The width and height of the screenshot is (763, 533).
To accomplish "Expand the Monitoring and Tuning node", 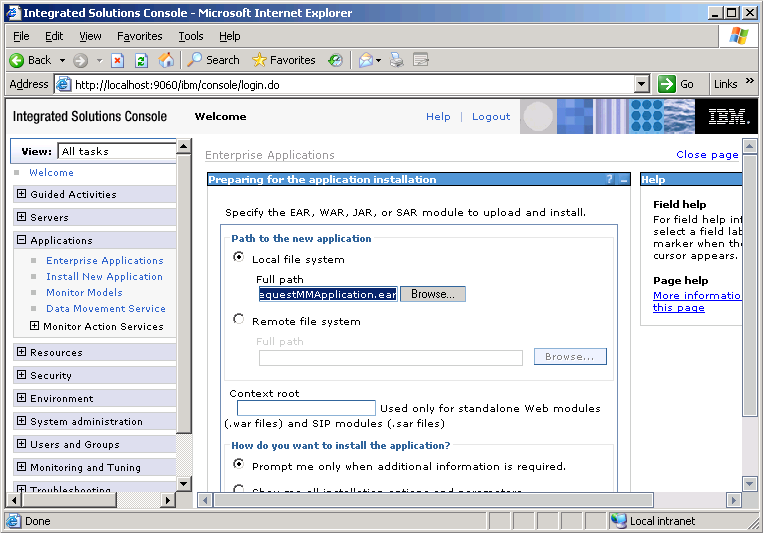I will click(x=21, y=466).
